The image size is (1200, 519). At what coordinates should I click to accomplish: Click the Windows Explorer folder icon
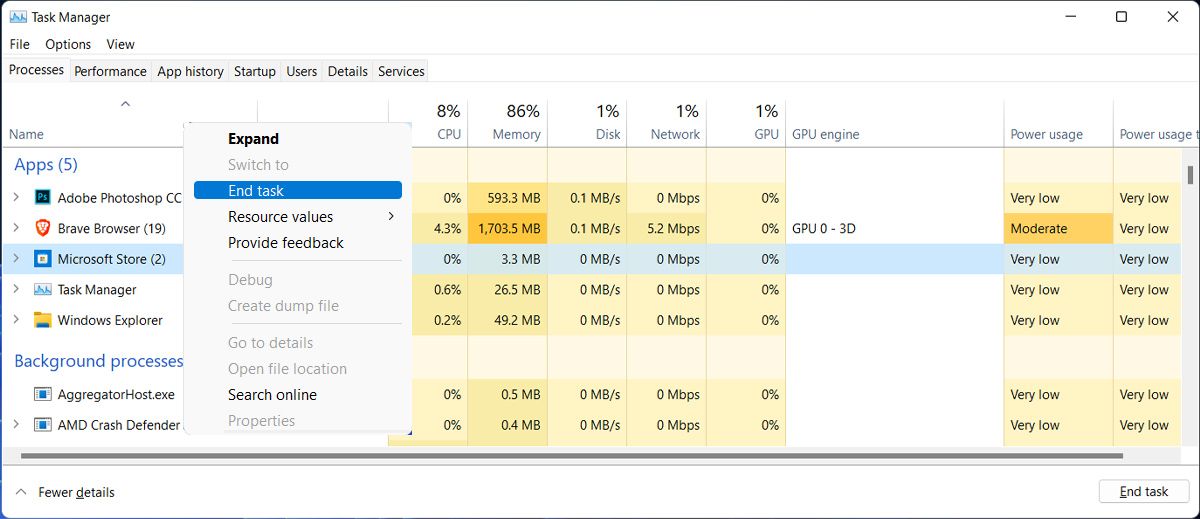(x=42, y=320)
